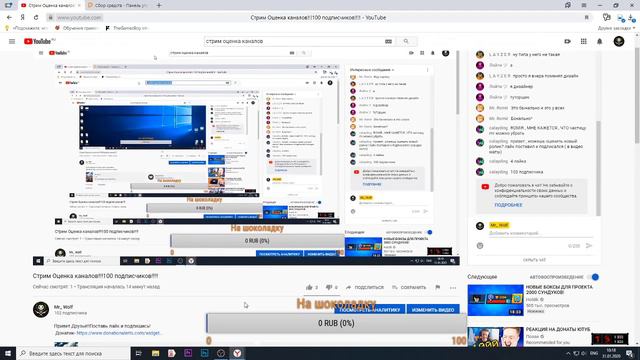Open Windows Start menu
This screenshot has width=640, height=360.
coord(8,353)
